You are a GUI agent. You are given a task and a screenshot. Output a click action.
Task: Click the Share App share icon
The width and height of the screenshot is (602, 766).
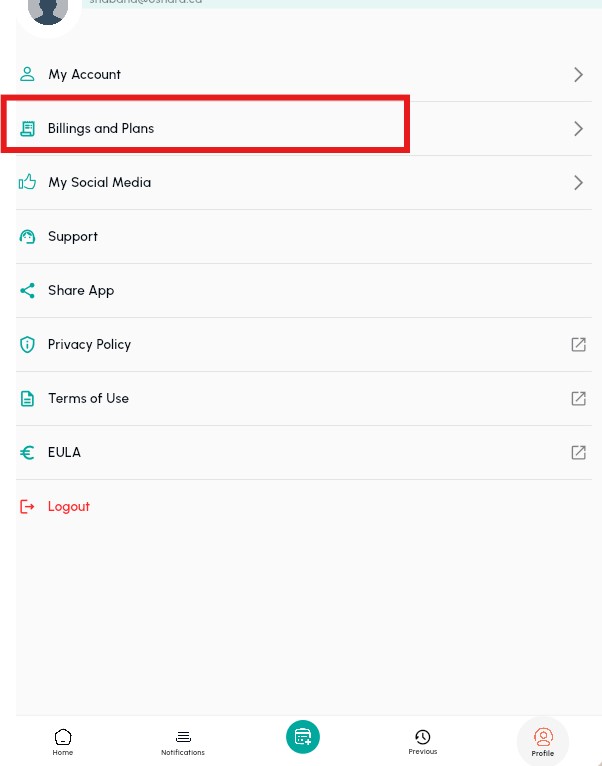coord(28,291)
